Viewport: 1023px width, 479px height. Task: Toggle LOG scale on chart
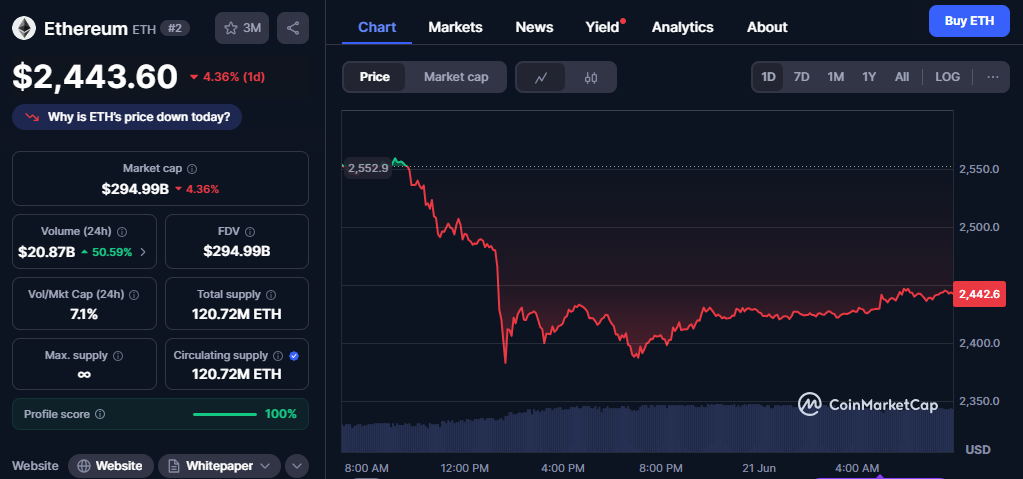pos(947,77)
